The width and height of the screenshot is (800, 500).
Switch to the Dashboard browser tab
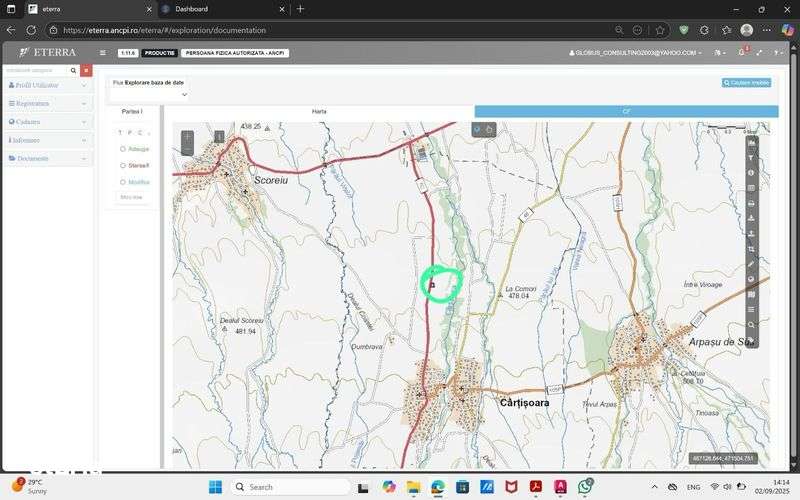coord(223,9)
